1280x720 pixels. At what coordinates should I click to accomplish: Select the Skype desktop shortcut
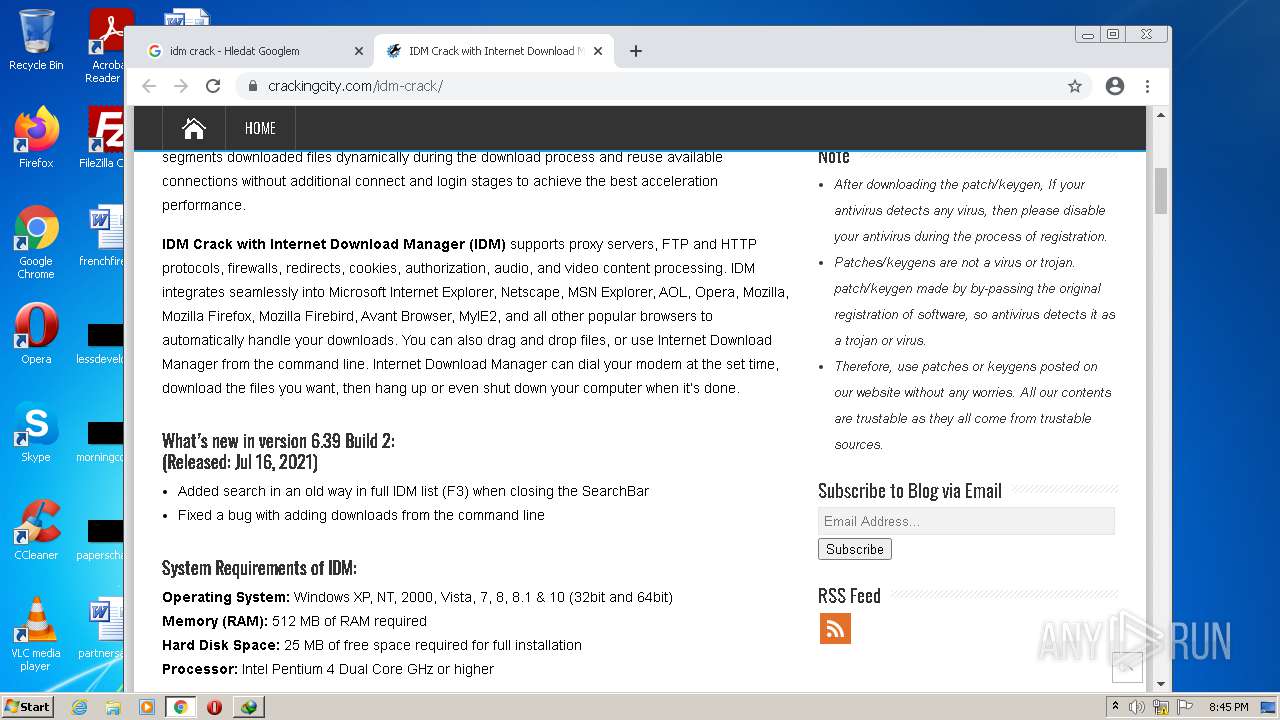36,432
